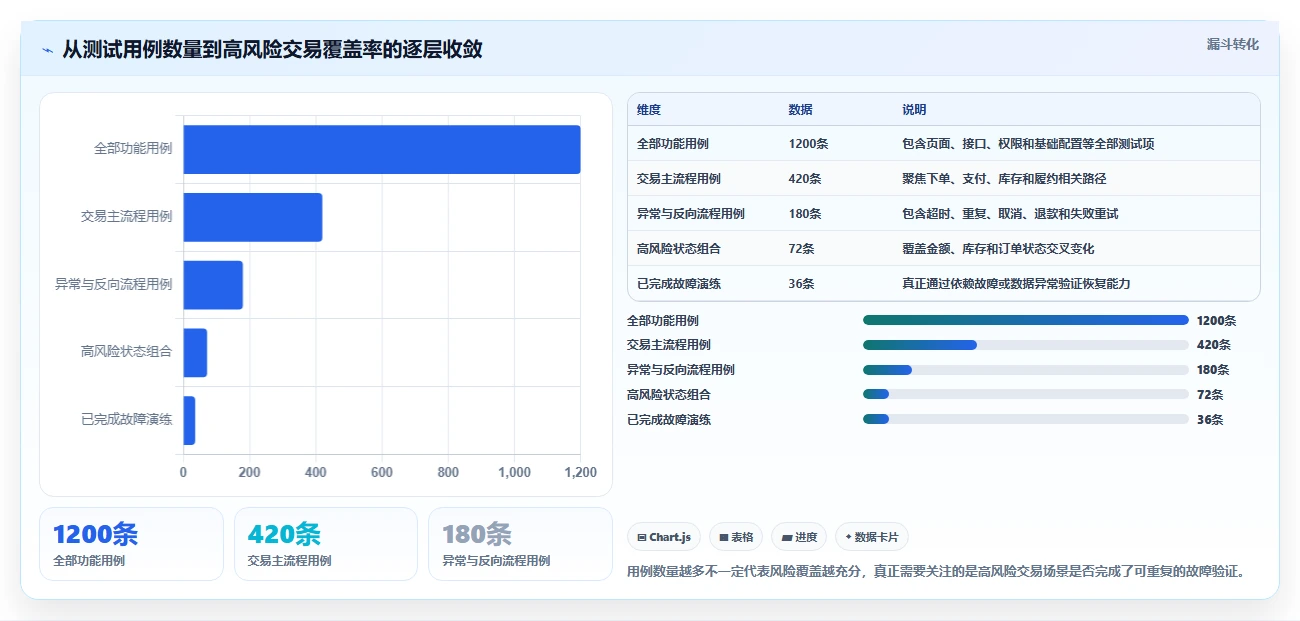1300x621 pixels.
Task: Click the 72条 progress bar for 高风险状态组合
Action: point(1025,395)
